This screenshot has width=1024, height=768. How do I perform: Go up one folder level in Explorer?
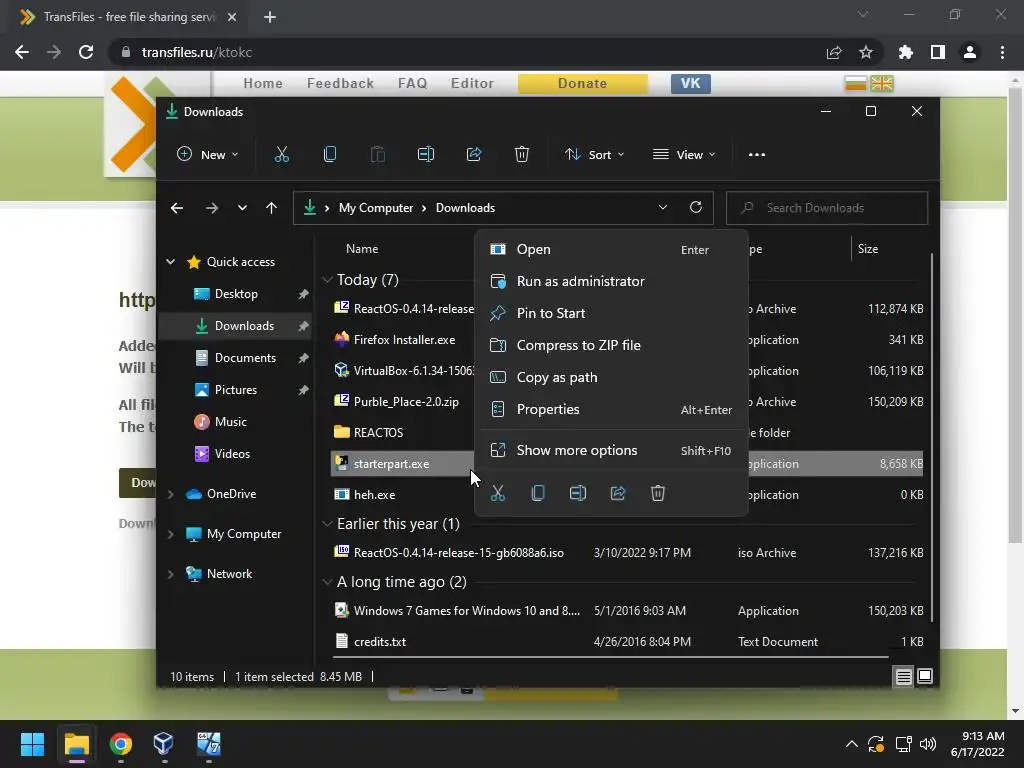(271, 208)
